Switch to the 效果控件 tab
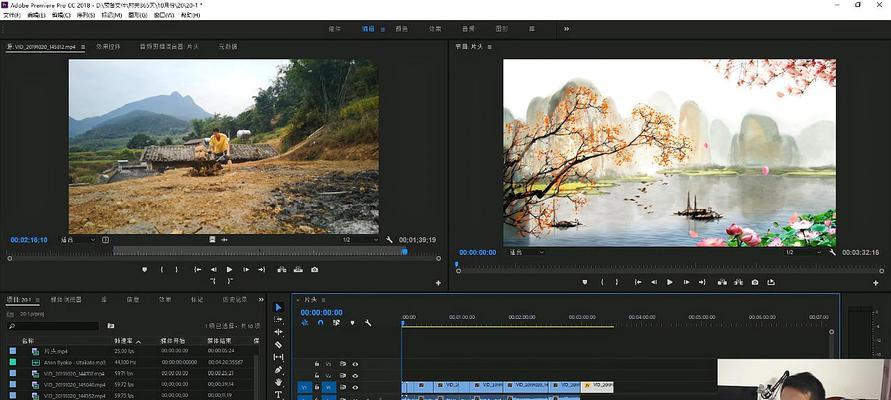Image resolution: width=891 pixels, height=400 pixels. (x=108, y=47)
